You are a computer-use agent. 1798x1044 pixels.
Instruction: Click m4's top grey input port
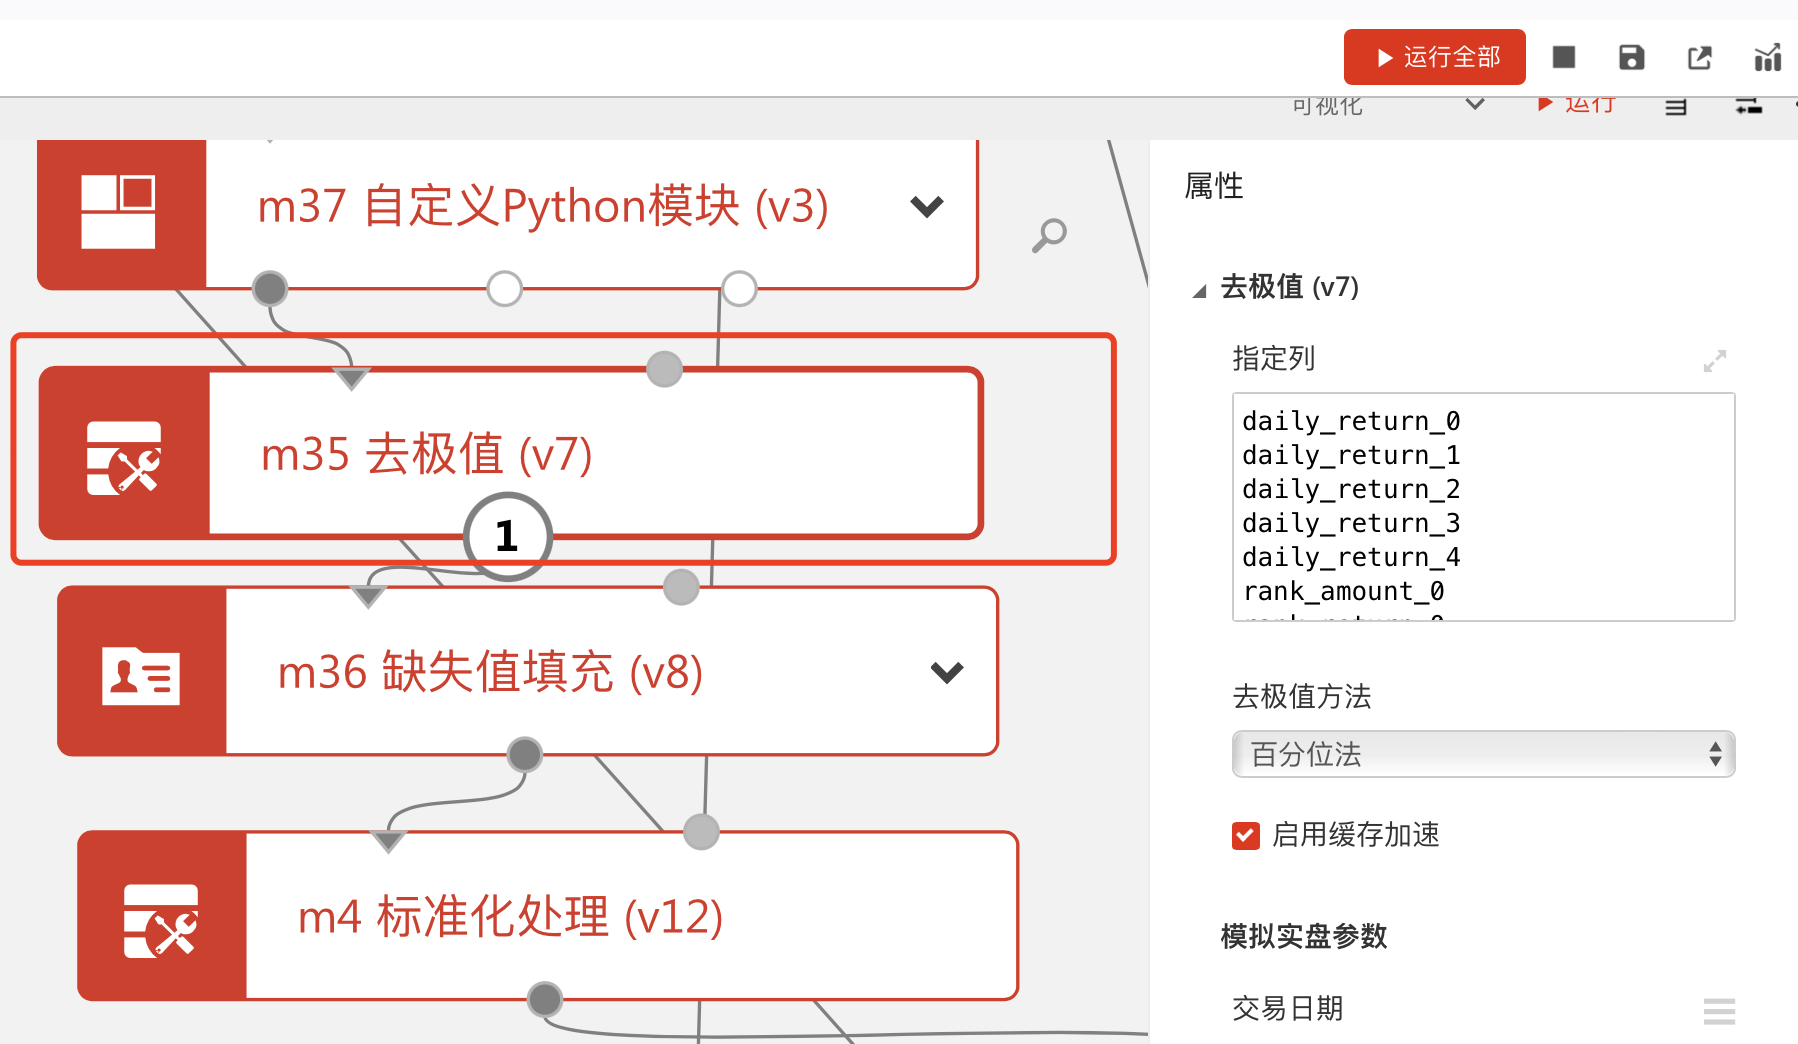pyautogui.click(x=701, y=832)
